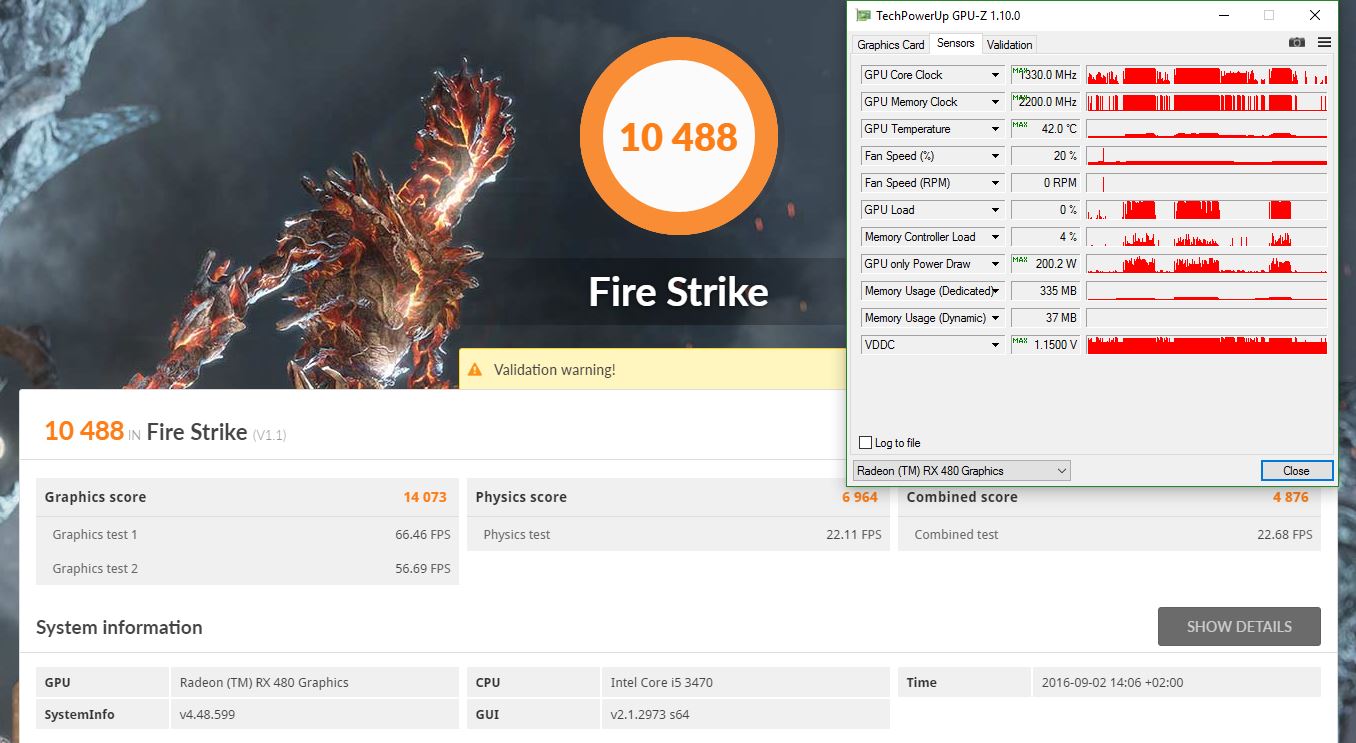This screenshot has width=1356, height=743.
Task: Click the 200.2 W power draw value
Action: [1045, 264]
